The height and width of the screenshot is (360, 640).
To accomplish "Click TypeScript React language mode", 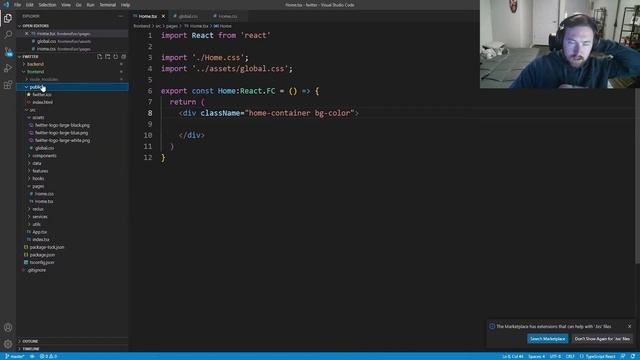I will tap(598, 356).
